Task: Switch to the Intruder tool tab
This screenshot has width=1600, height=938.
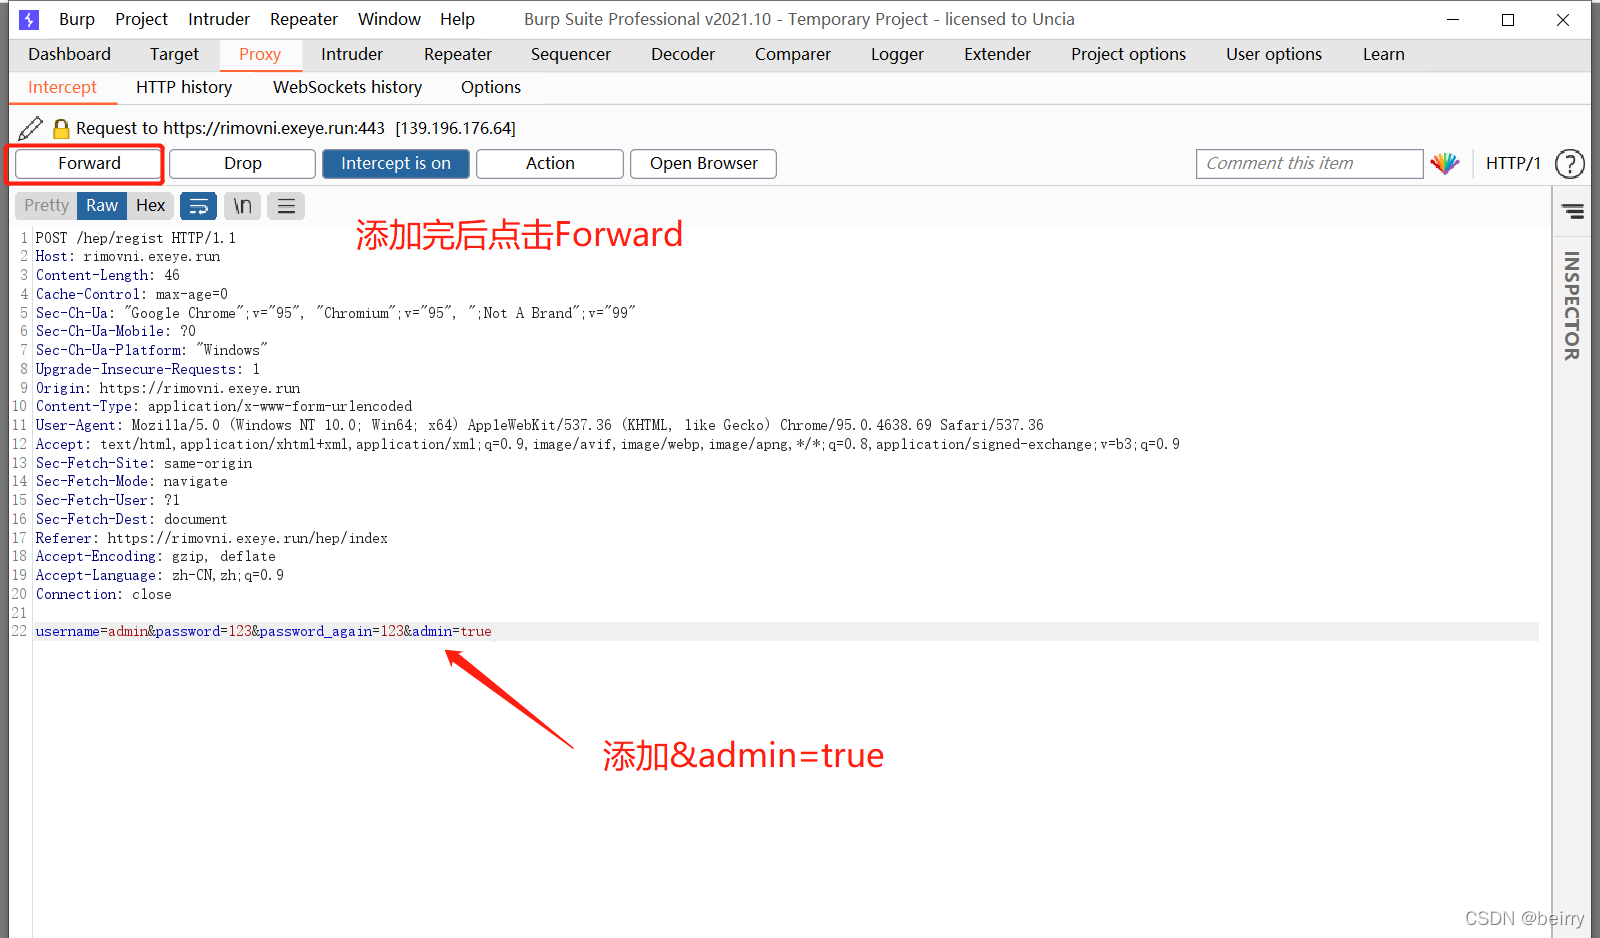Action: coord(352,55)
